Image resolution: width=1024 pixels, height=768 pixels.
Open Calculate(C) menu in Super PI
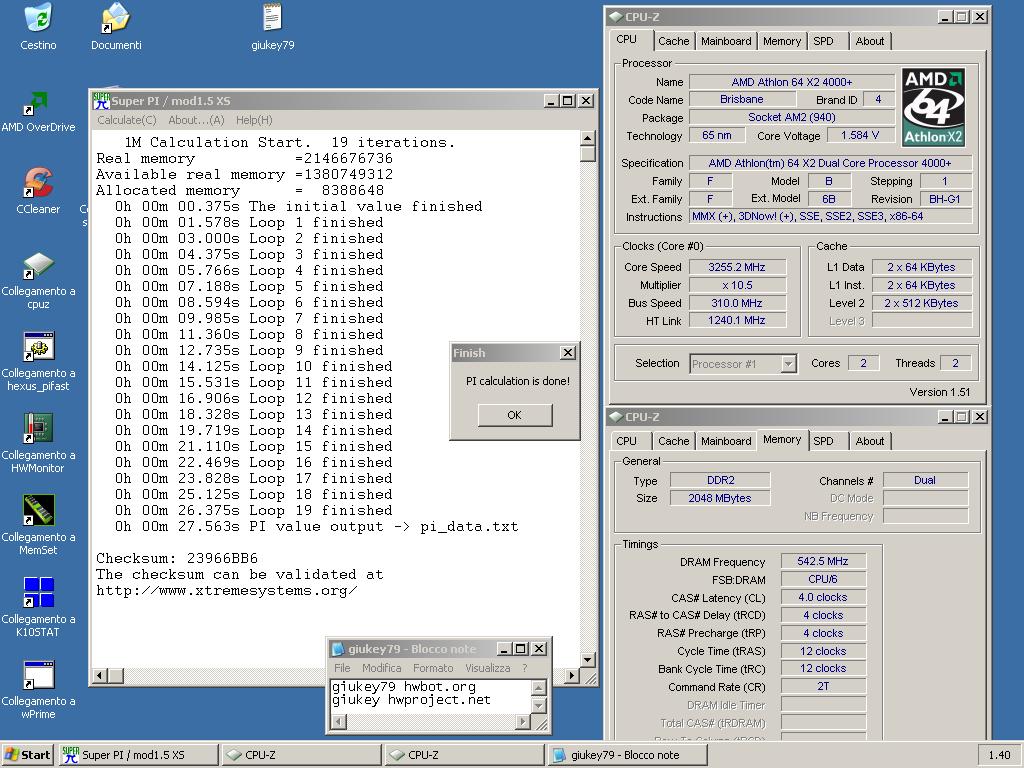point(127,120)
